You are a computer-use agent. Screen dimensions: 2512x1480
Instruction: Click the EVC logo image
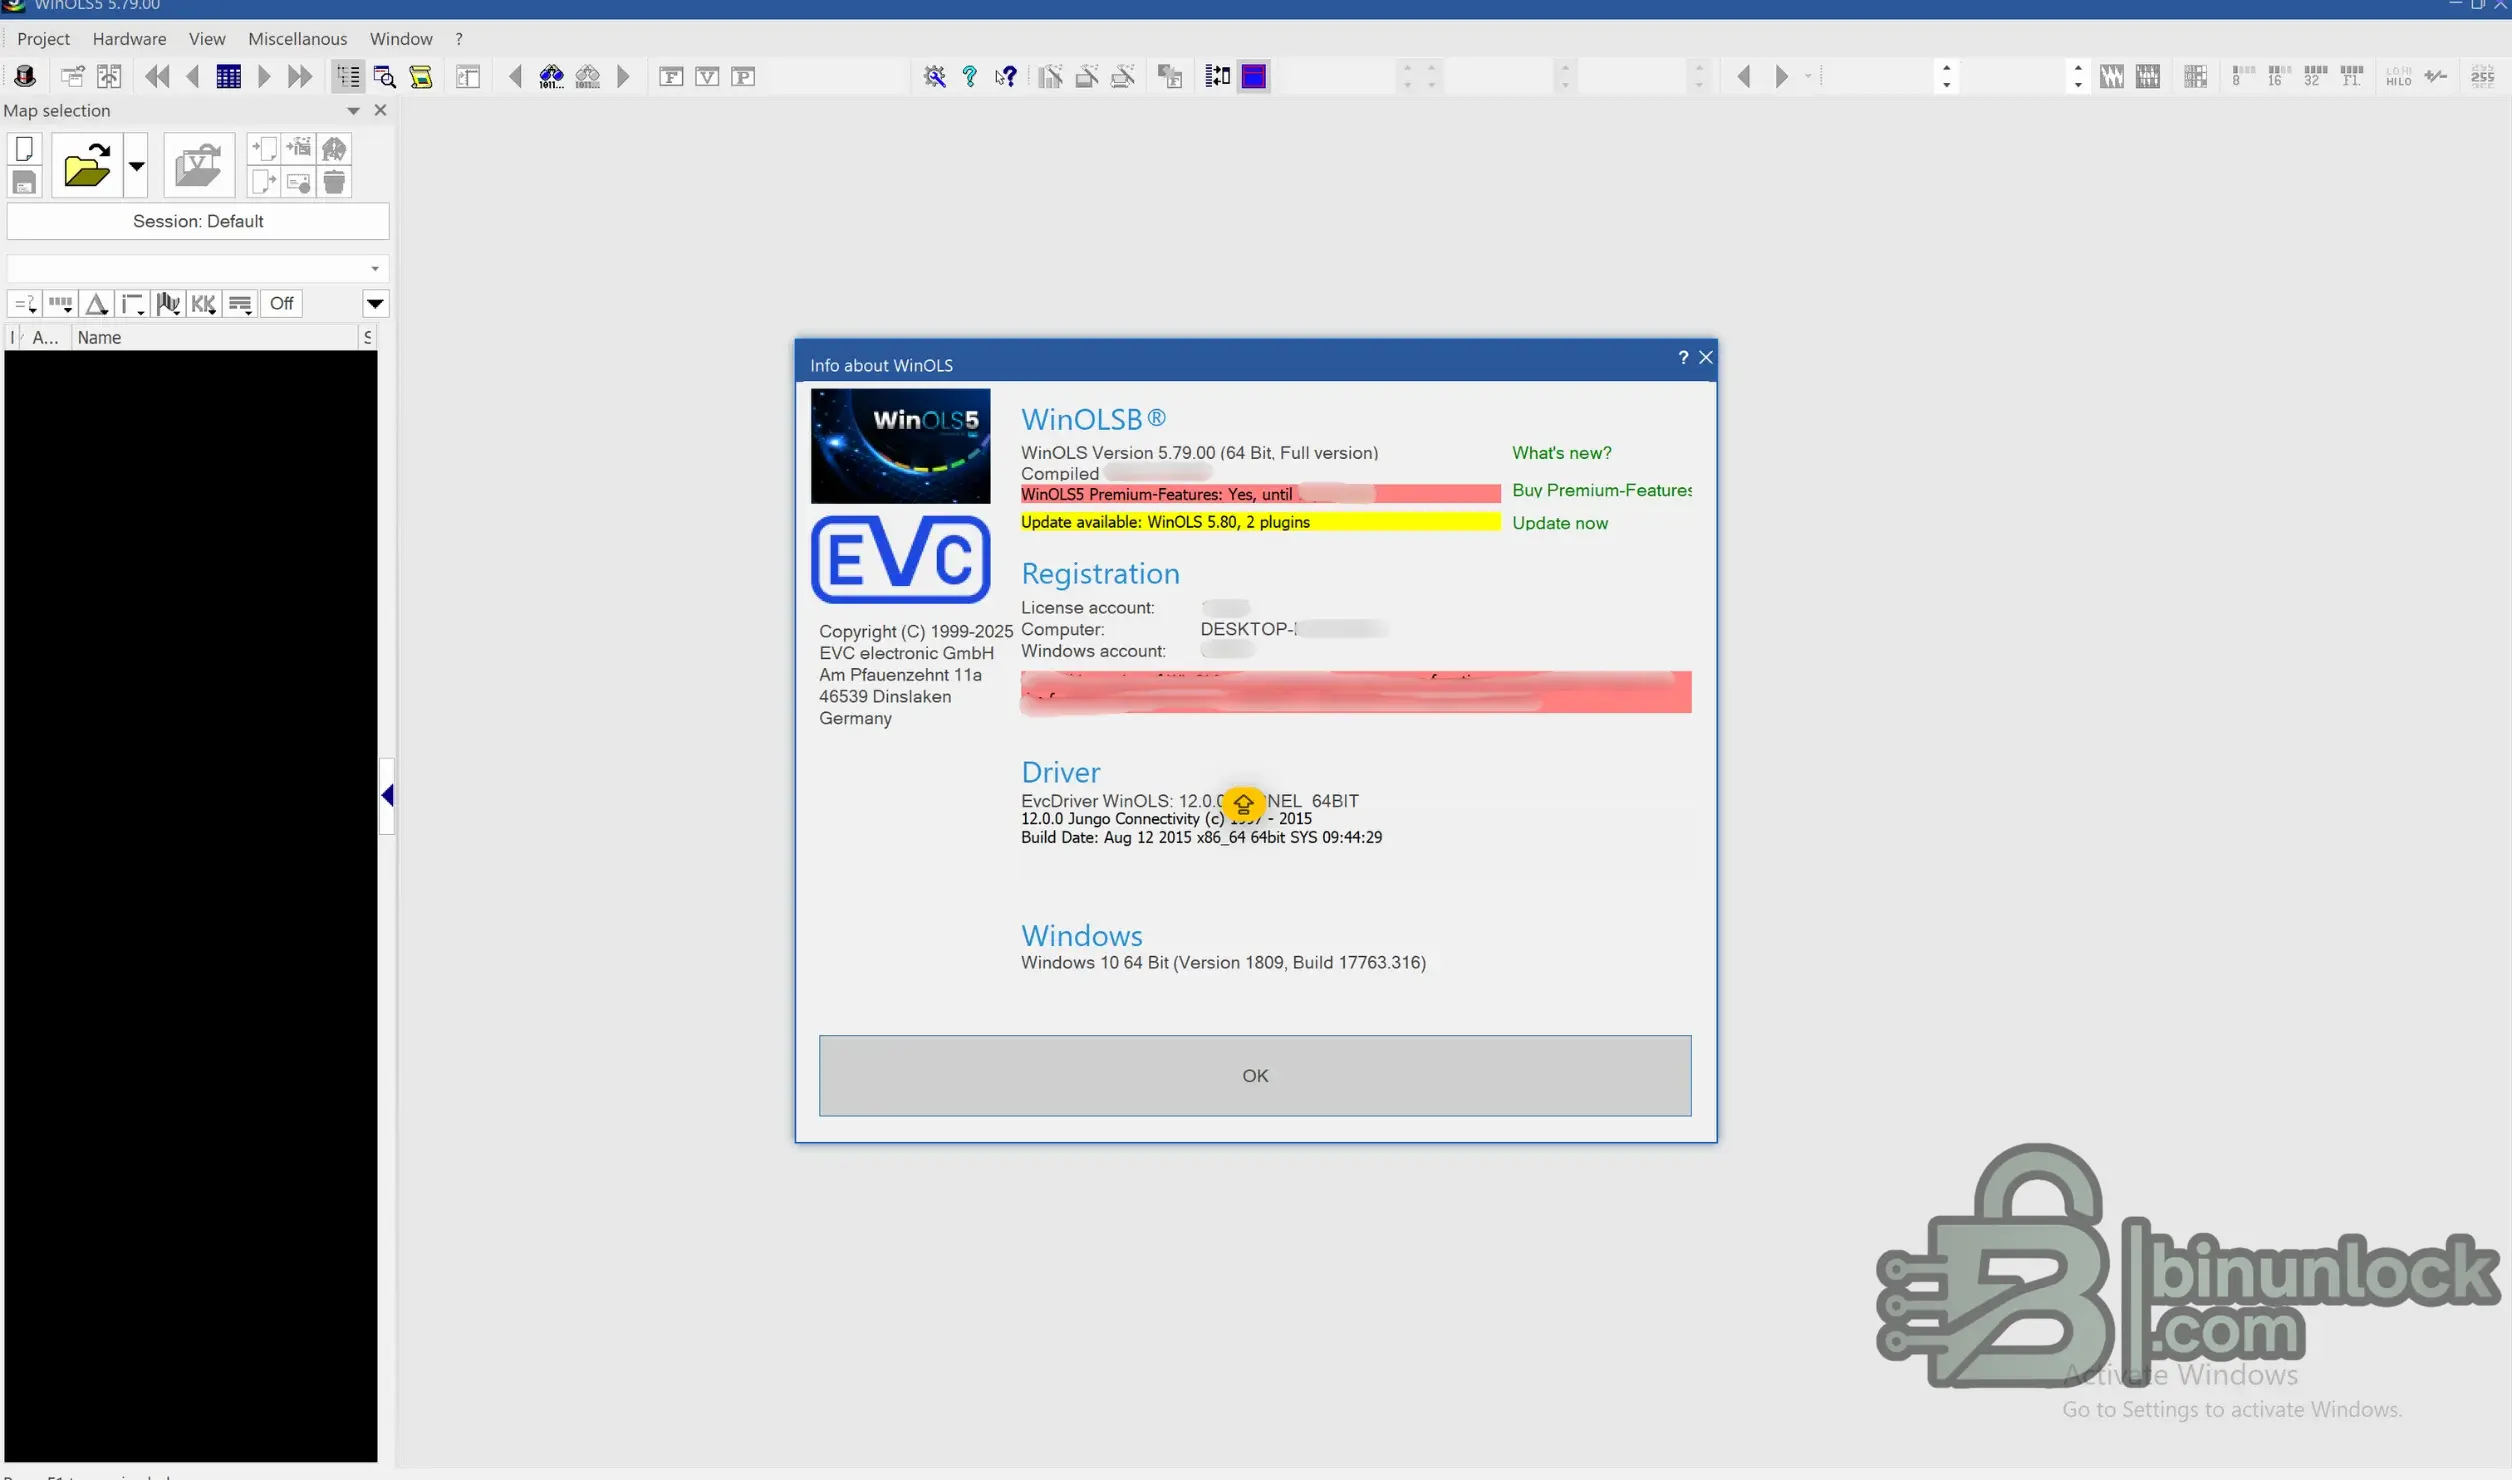(x=900, y=559)
